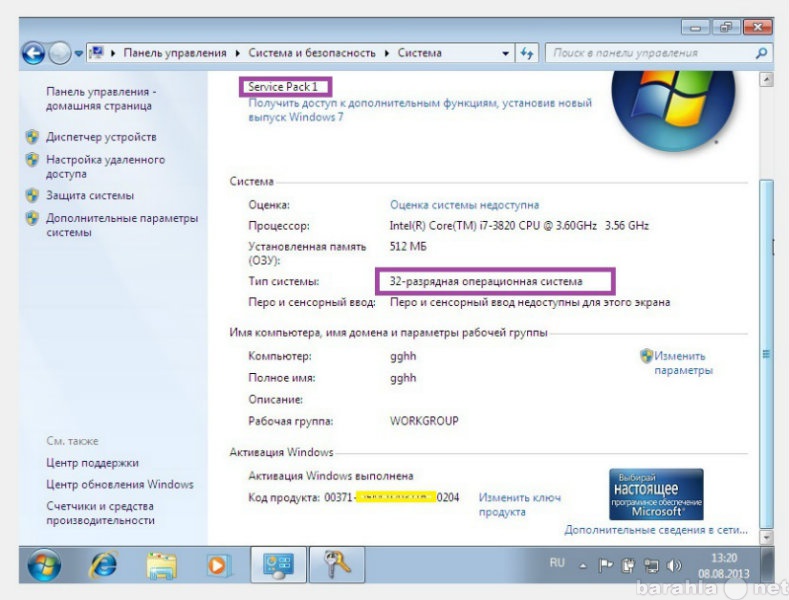Open Защита системы
Screen dimensions: 789x600
(x=90, y=195)
